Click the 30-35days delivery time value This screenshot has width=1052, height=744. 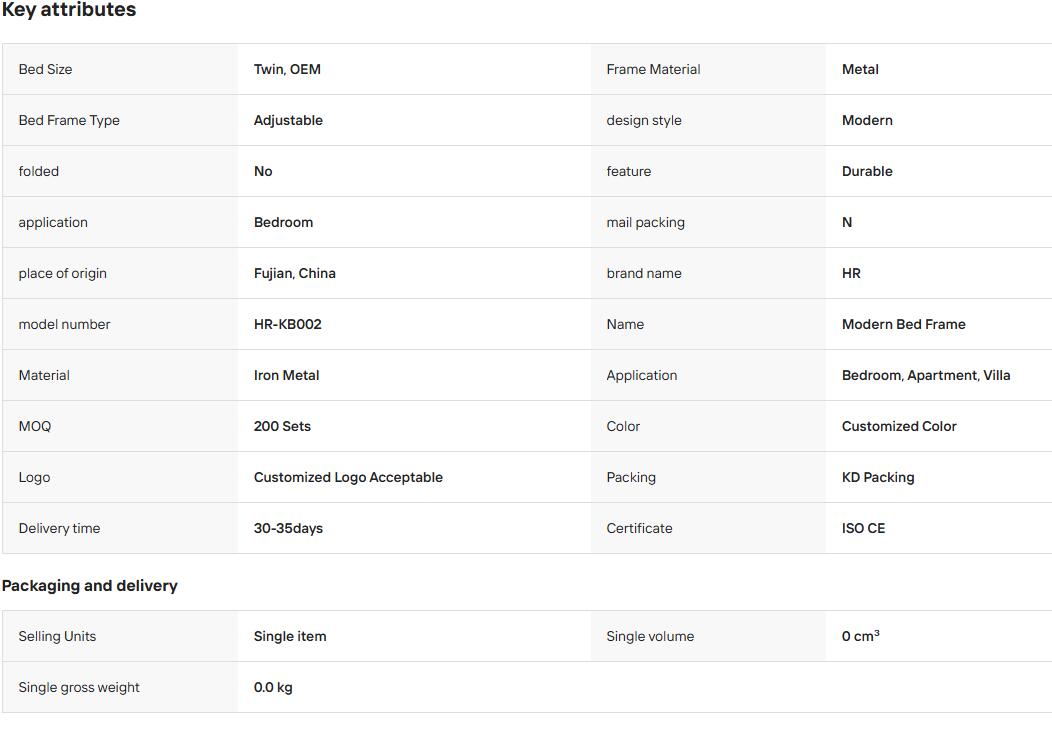(x=288, y=528)
